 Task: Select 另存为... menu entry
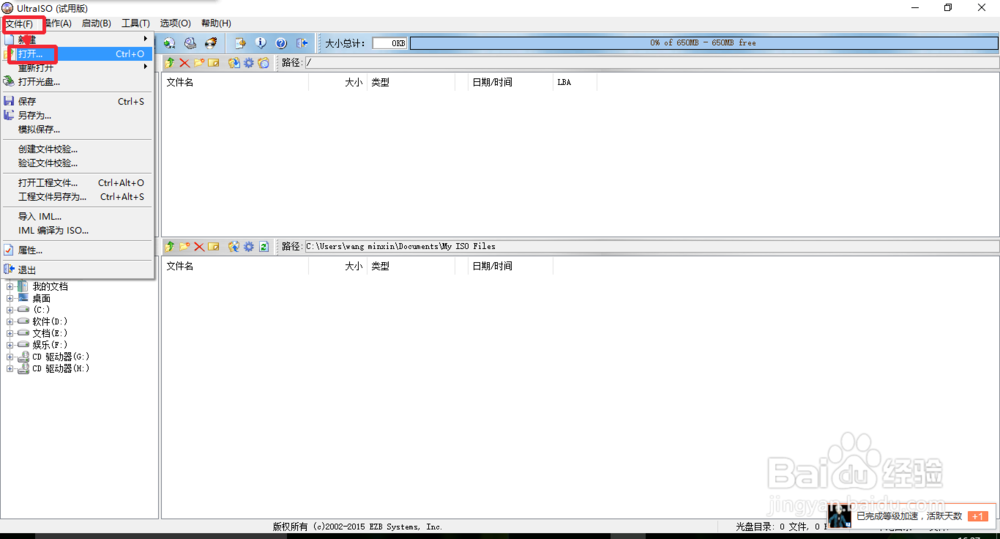tap(77, 115)
